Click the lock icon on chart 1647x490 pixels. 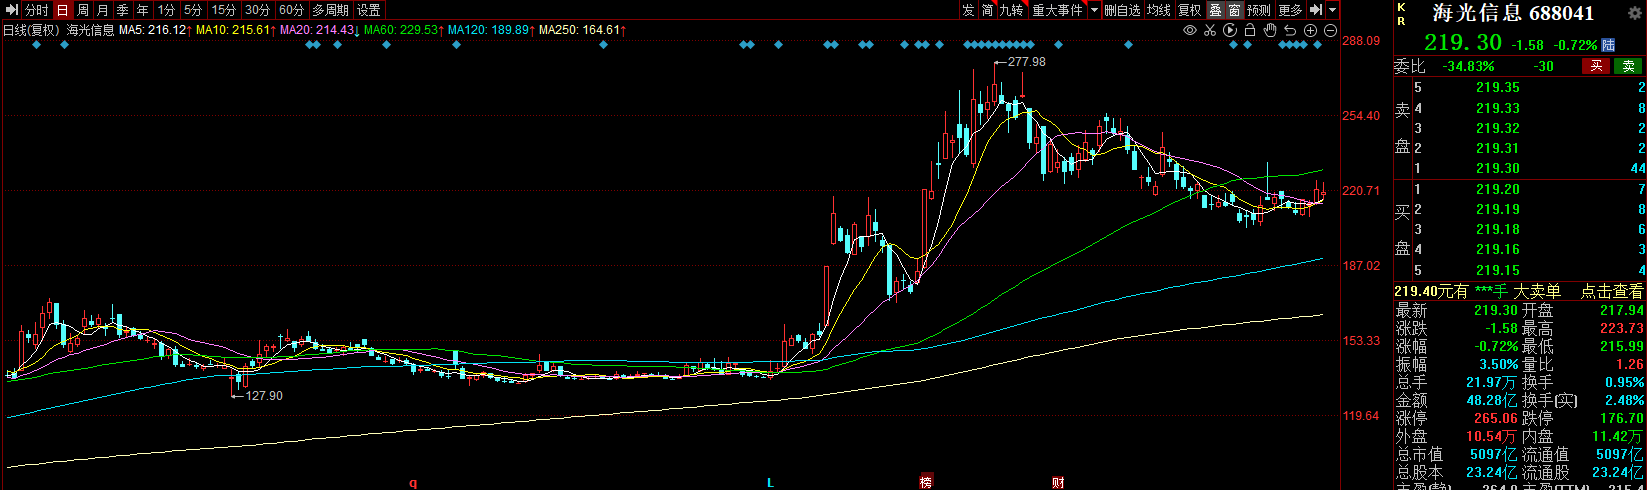[1250, 30]
